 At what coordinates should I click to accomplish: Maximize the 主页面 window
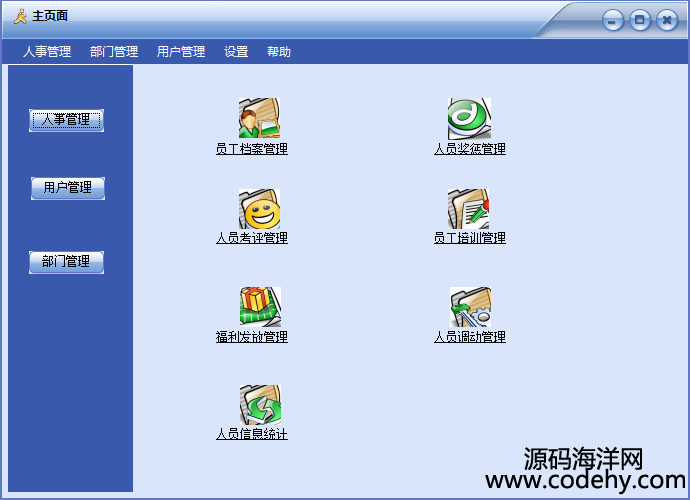click(640, 20)
